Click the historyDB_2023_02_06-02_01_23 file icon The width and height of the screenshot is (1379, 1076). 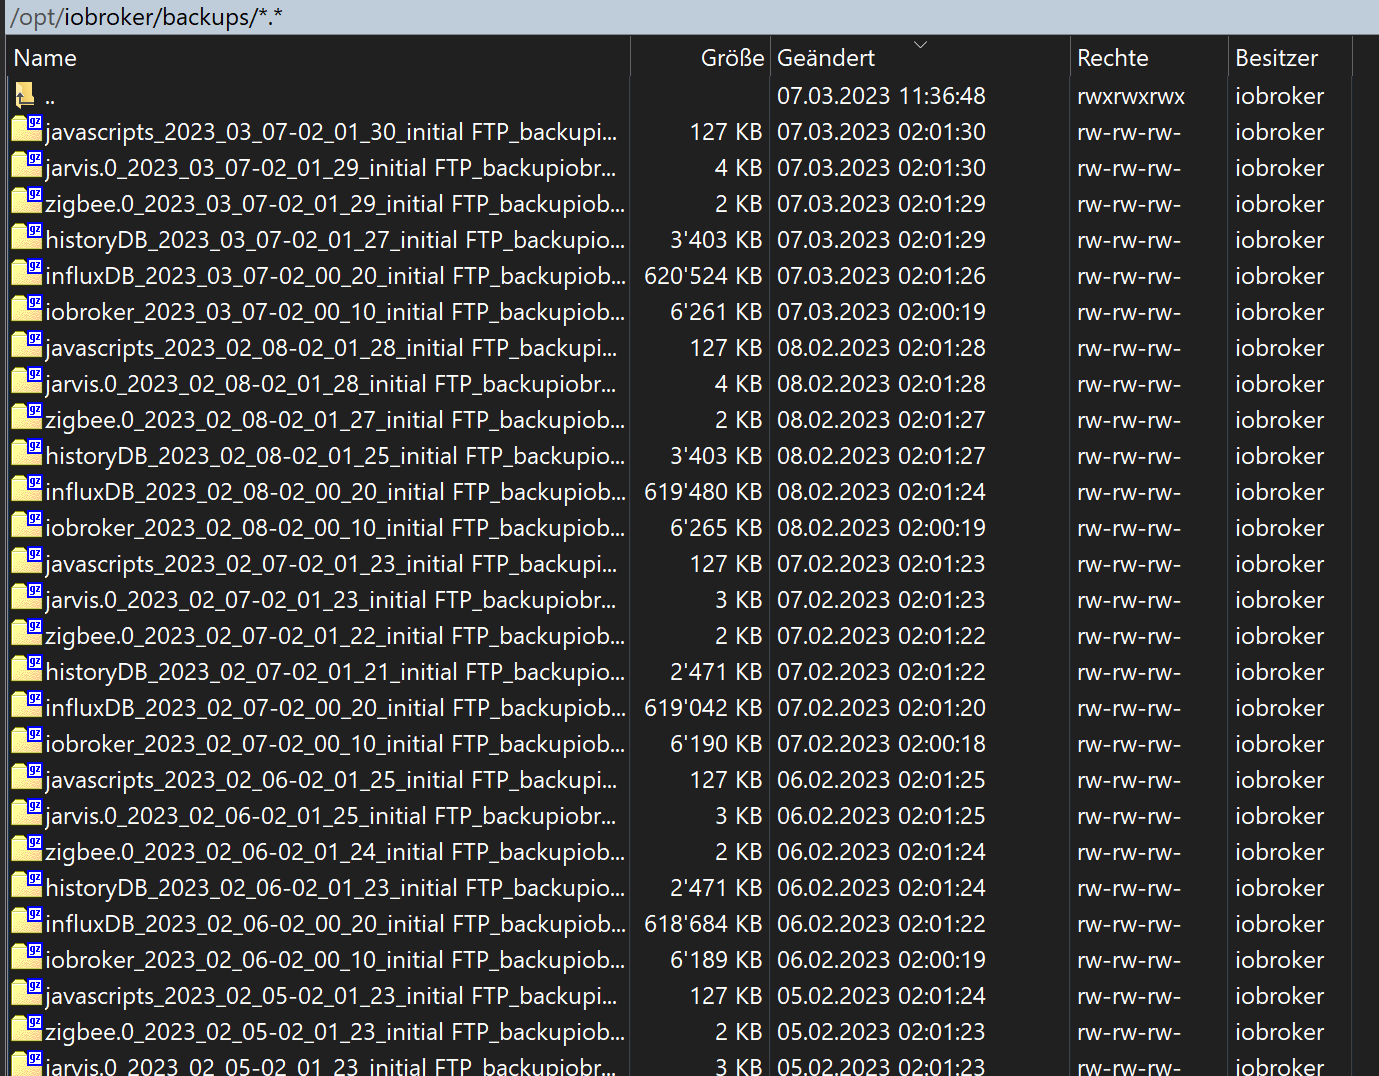tap(27, 886)
